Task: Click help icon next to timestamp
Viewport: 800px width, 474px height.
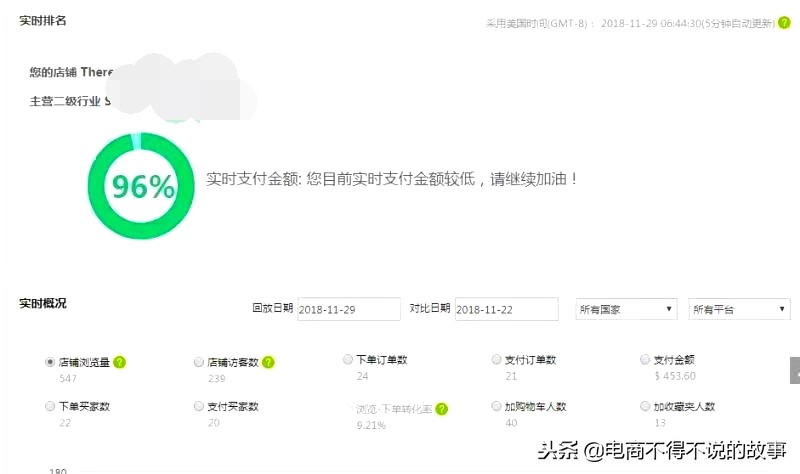Action: (784, 23)
